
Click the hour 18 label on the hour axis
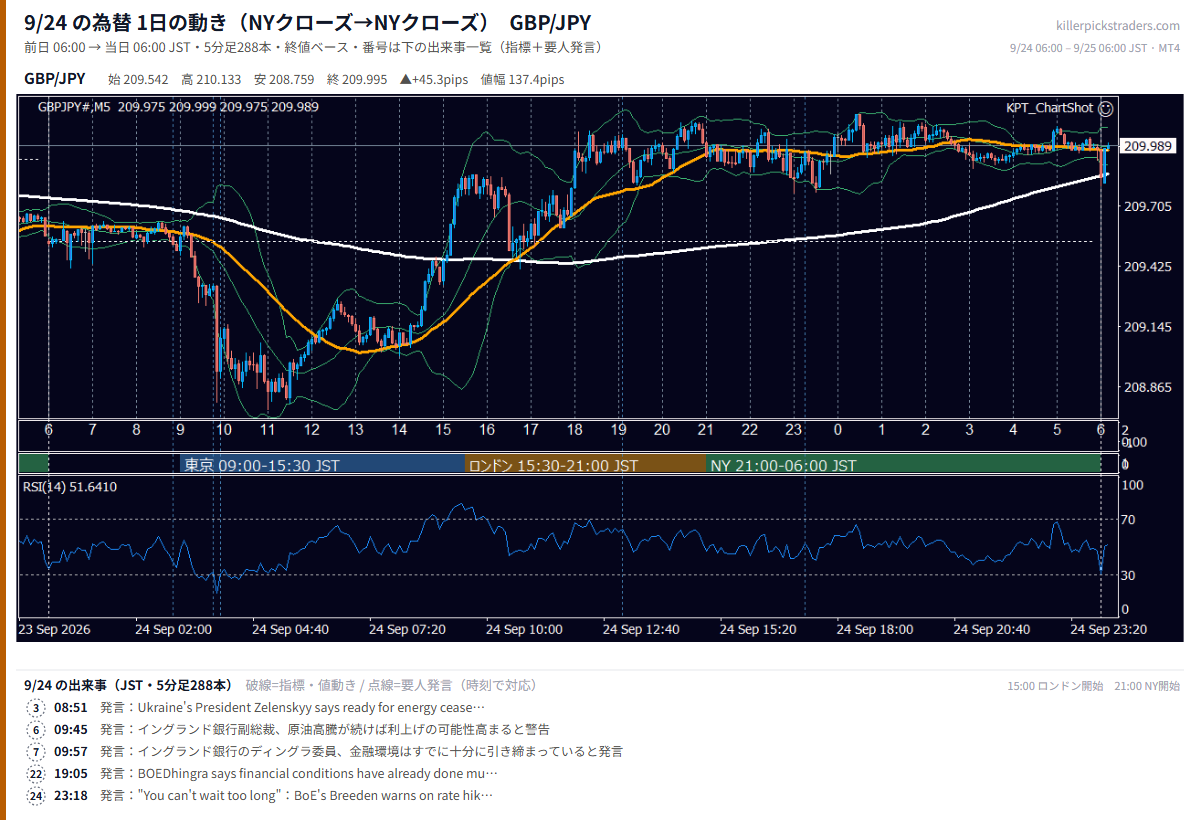click(574, 429)
